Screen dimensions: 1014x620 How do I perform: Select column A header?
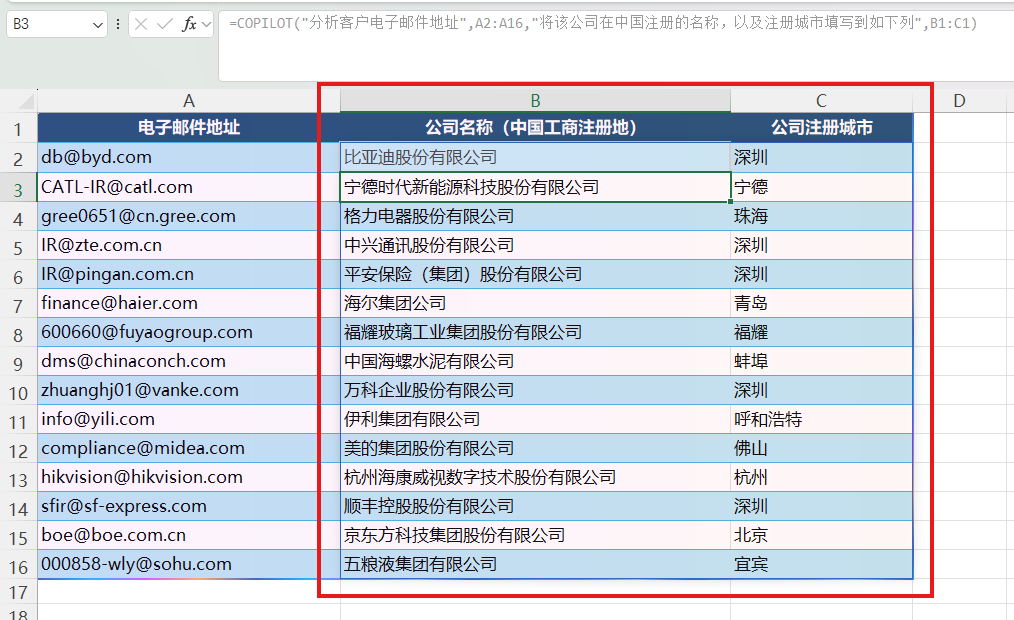pos(189,101)
